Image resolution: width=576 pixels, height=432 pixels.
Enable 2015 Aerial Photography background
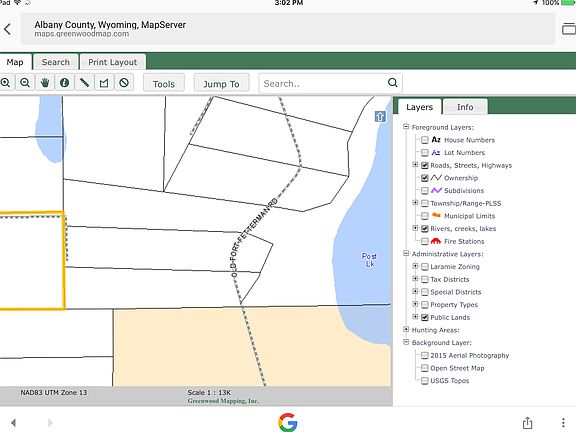tap(425, 355)
